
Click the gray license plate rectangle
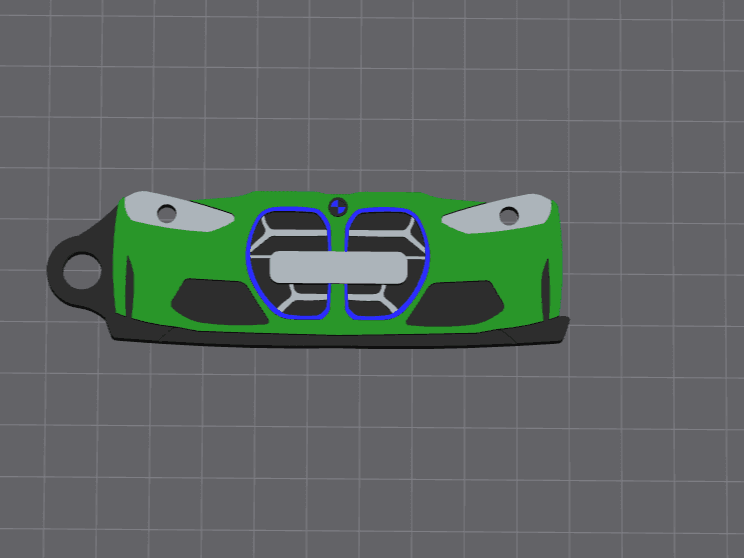click(x=338, y=268)
